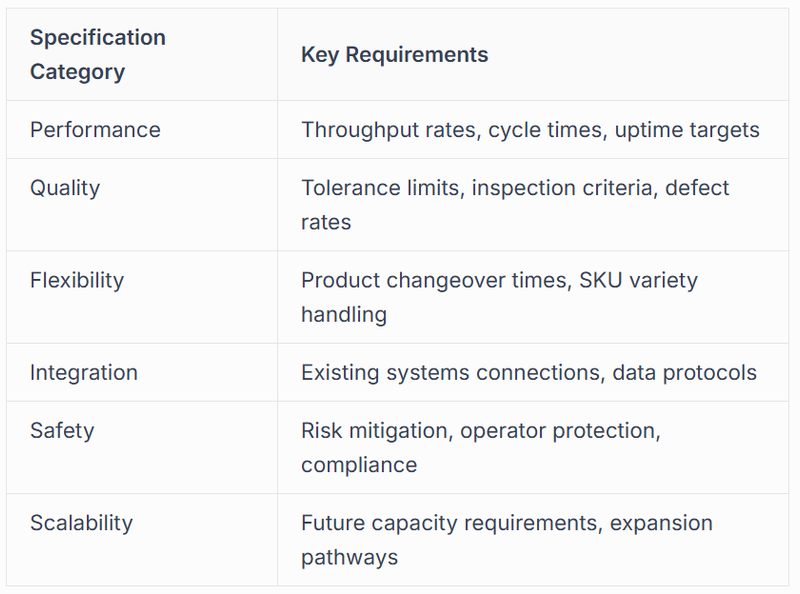Select the Performance category cell
800x594 pixels.
[x=95, y=130]
